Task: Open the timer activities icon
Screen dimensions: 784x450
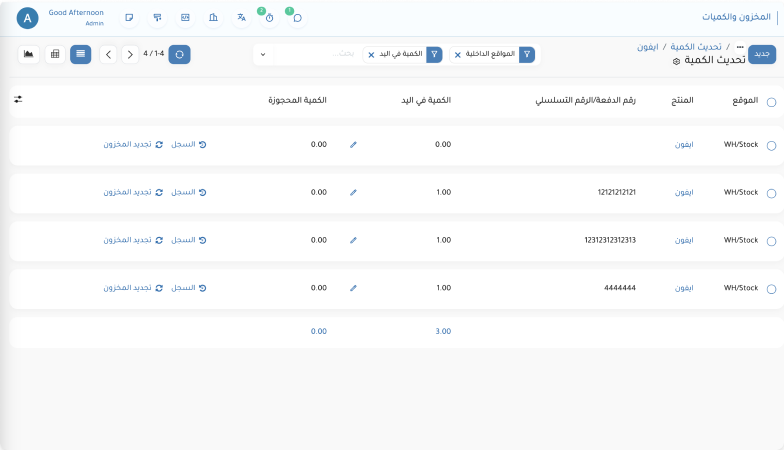Action: tap(269, 18)
